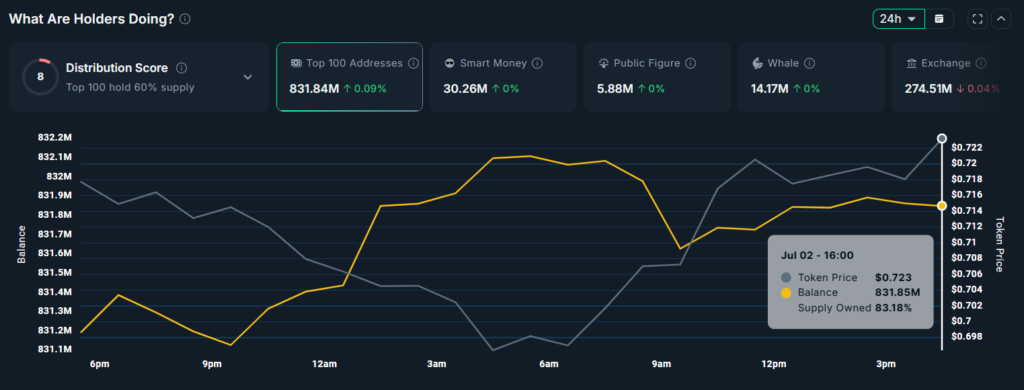This screenshot has height=390, width=1024.
Task: Click info icon next to Top 100 Addresses
Action: 413,63
